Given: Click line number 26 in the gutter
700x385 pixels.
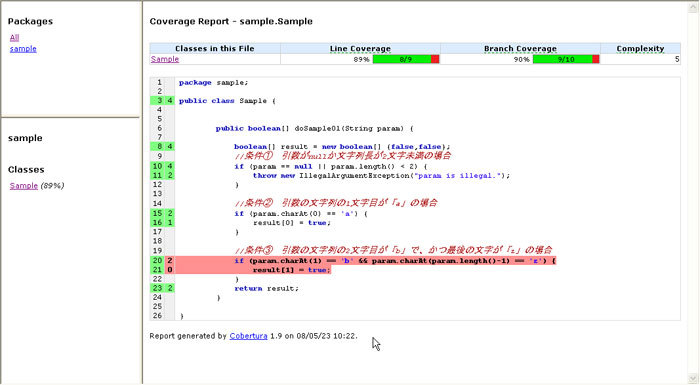Looking at the screenshot, I should pyautogui.click(x=157, y=316).
